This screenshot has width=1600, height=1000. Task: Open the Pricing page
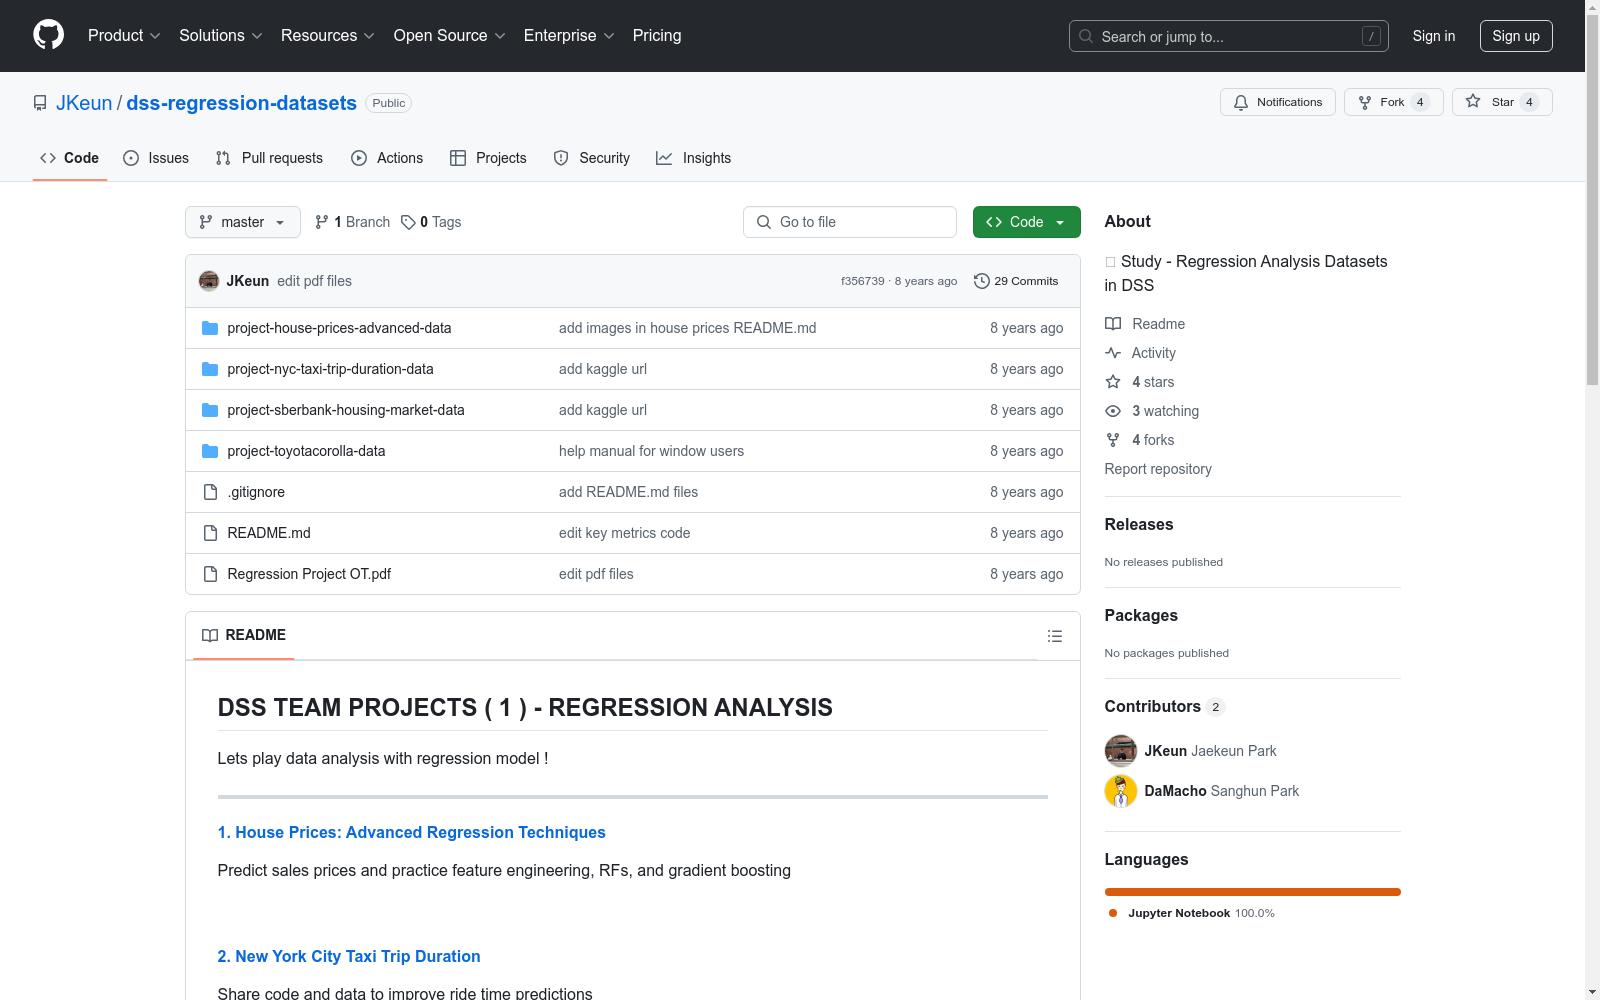[657, 35]
